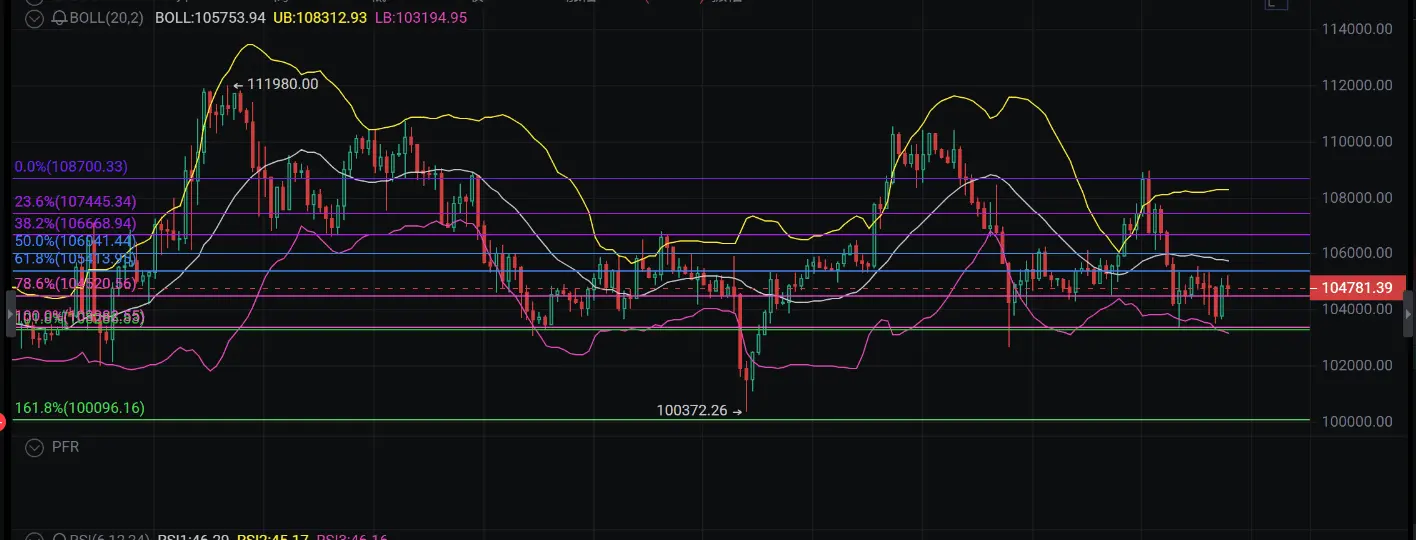The image size is (1416, 540).
Task: Select the 161.8%(100096.16) Fibonacci label
Action: click(x=79, y=408)
